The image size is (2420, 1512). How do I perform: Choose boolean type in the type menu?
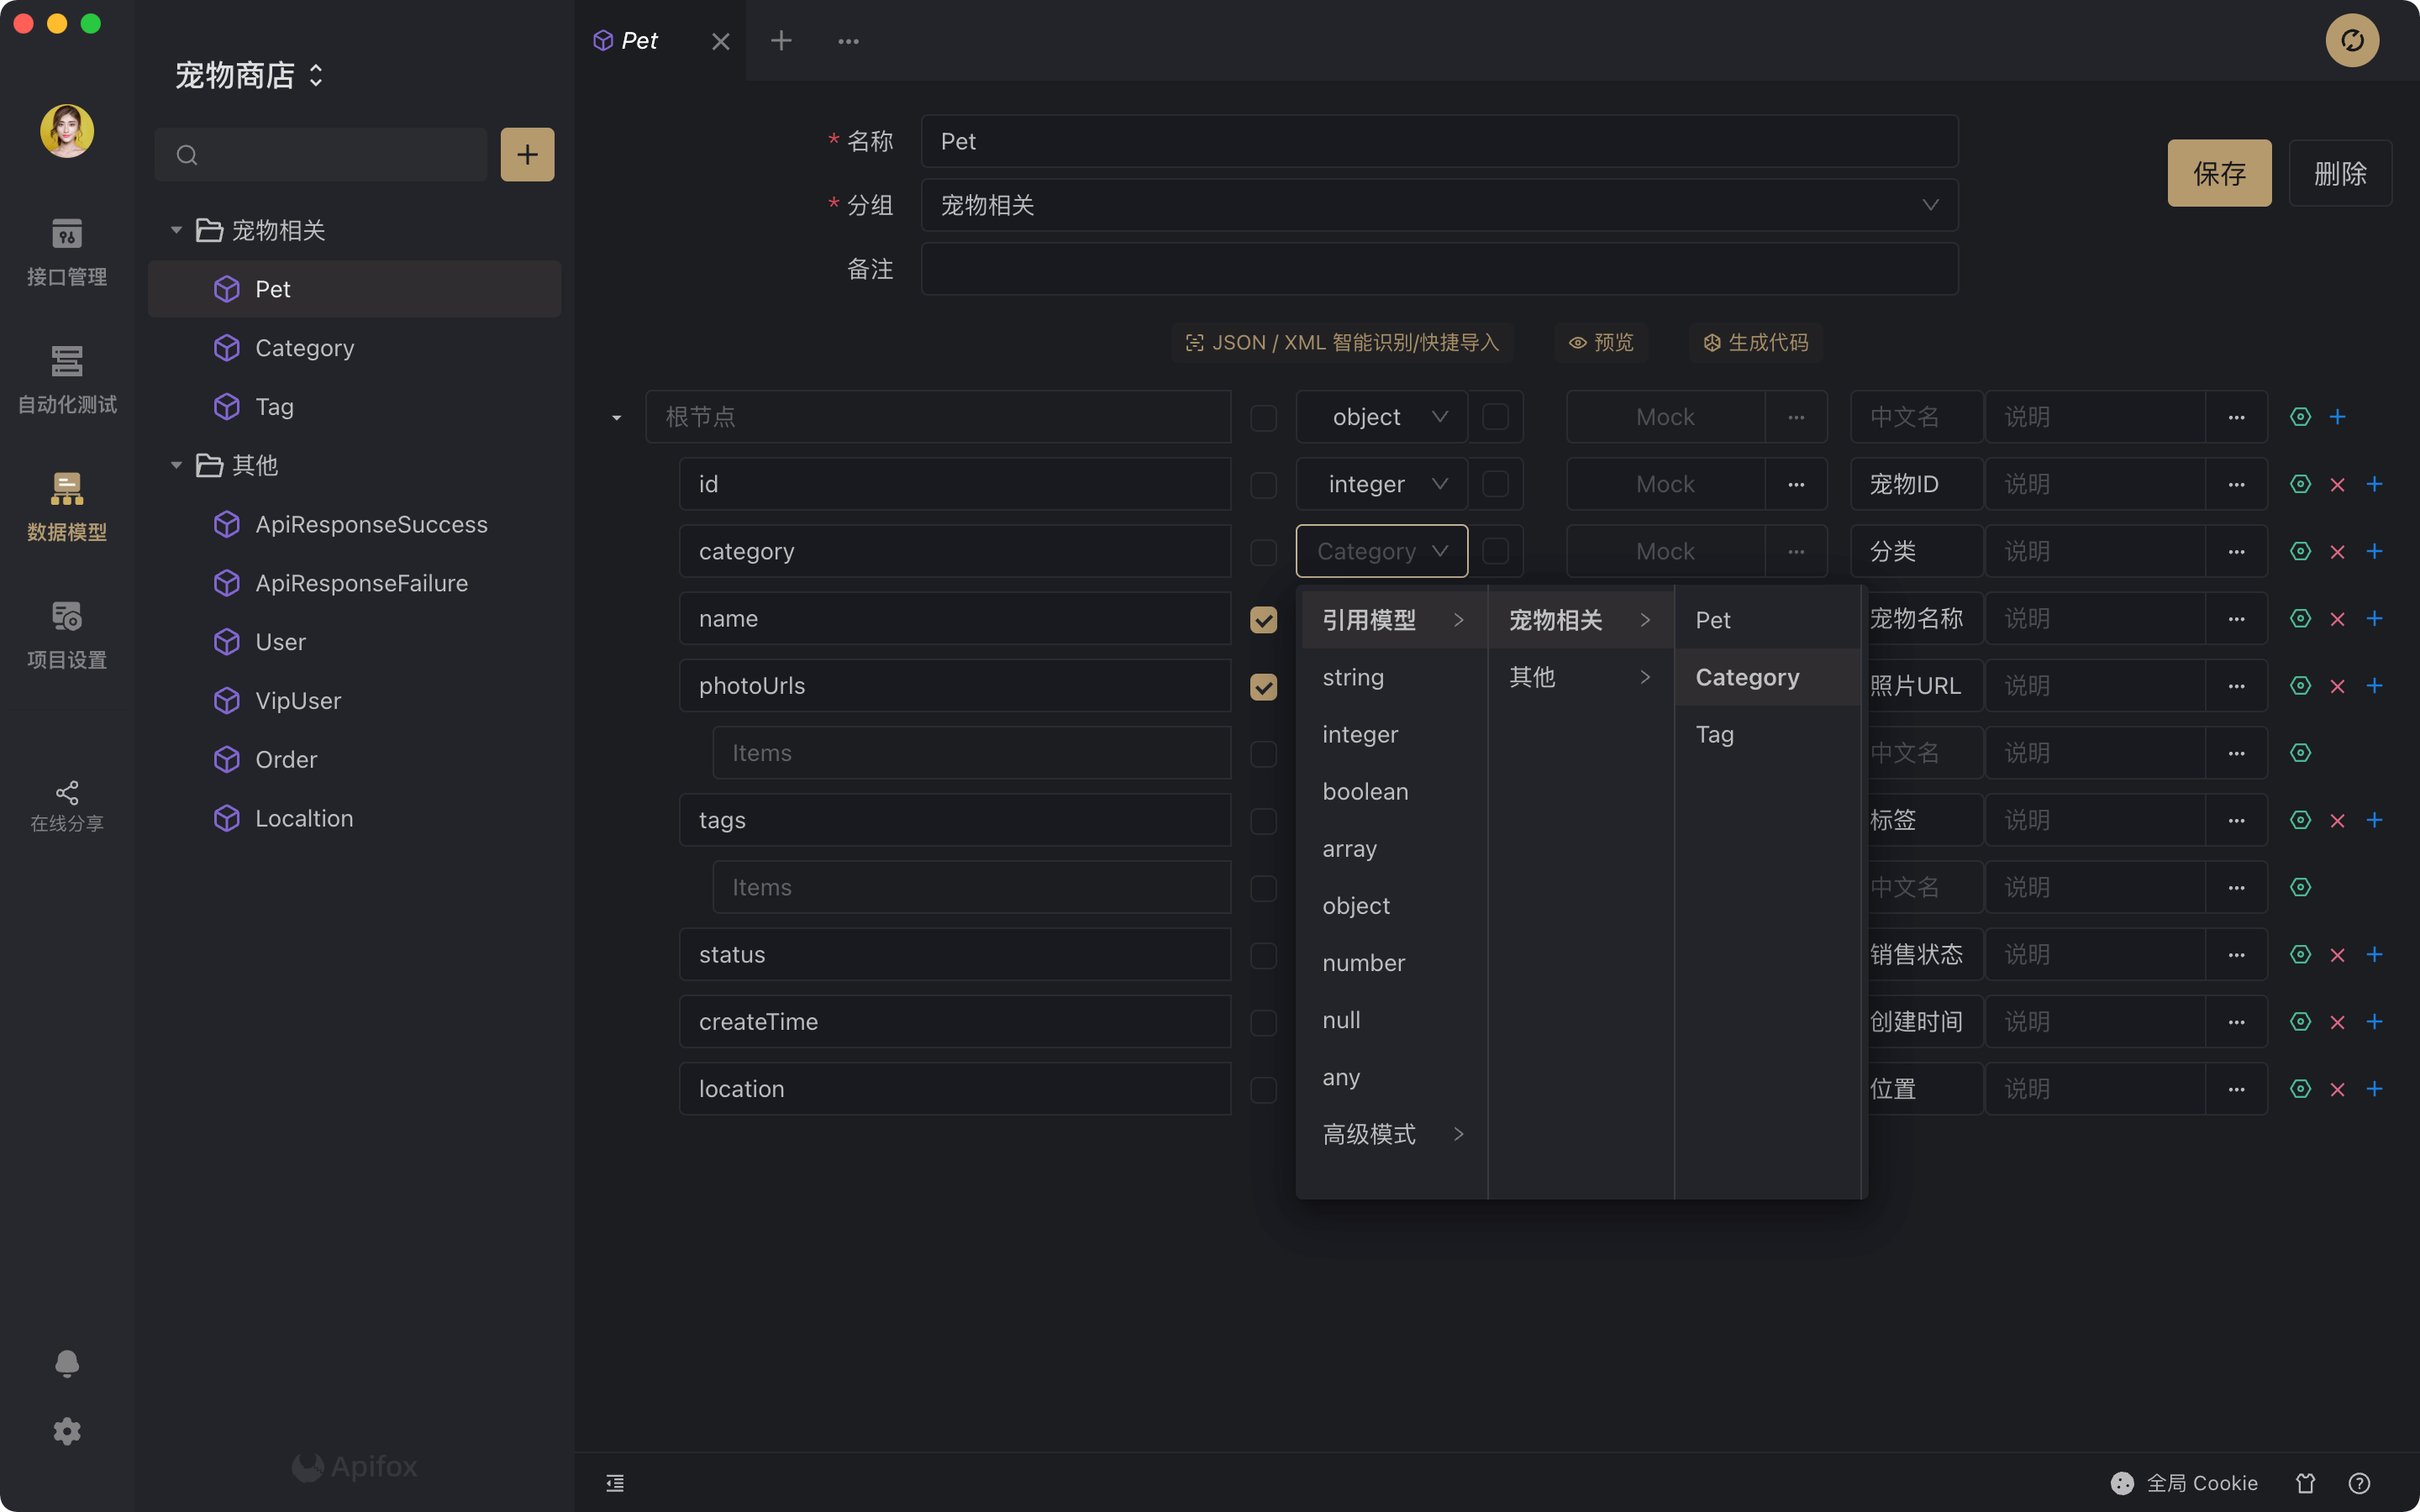click(1364, 792)
